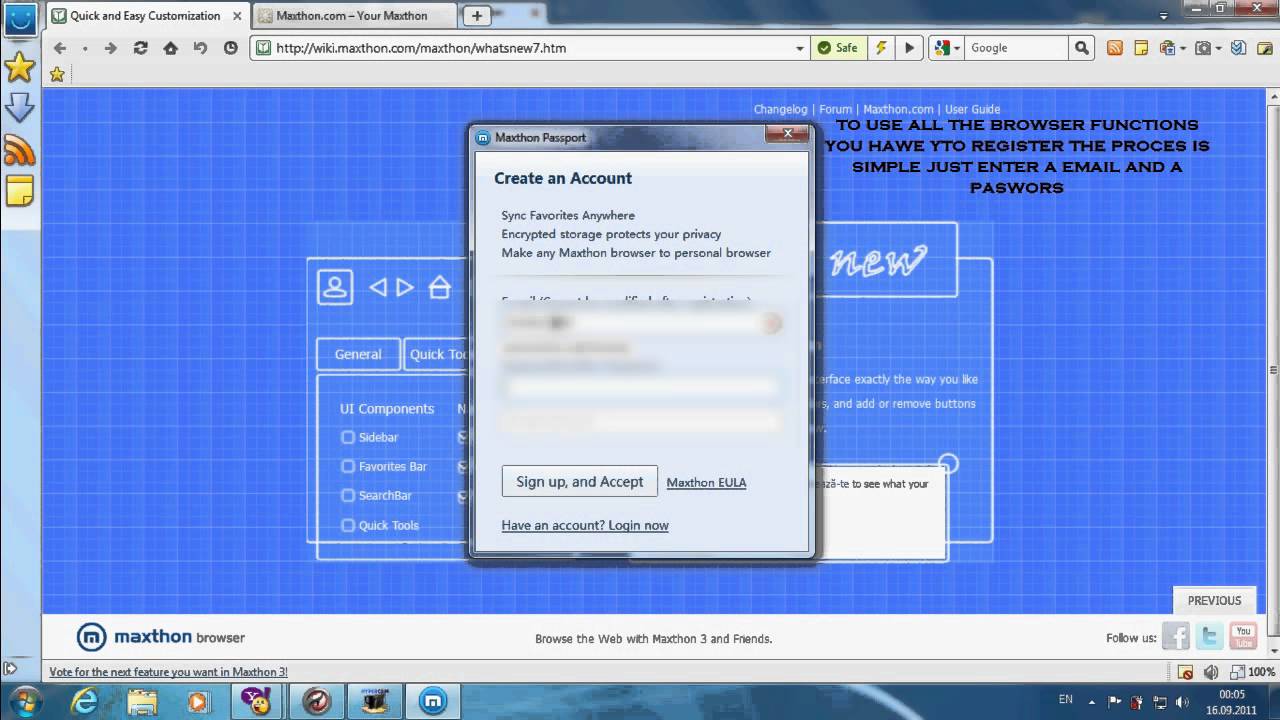Add bookmark with the favorites bar star
Screen dimensions: 1280x720
click(57, 74)
